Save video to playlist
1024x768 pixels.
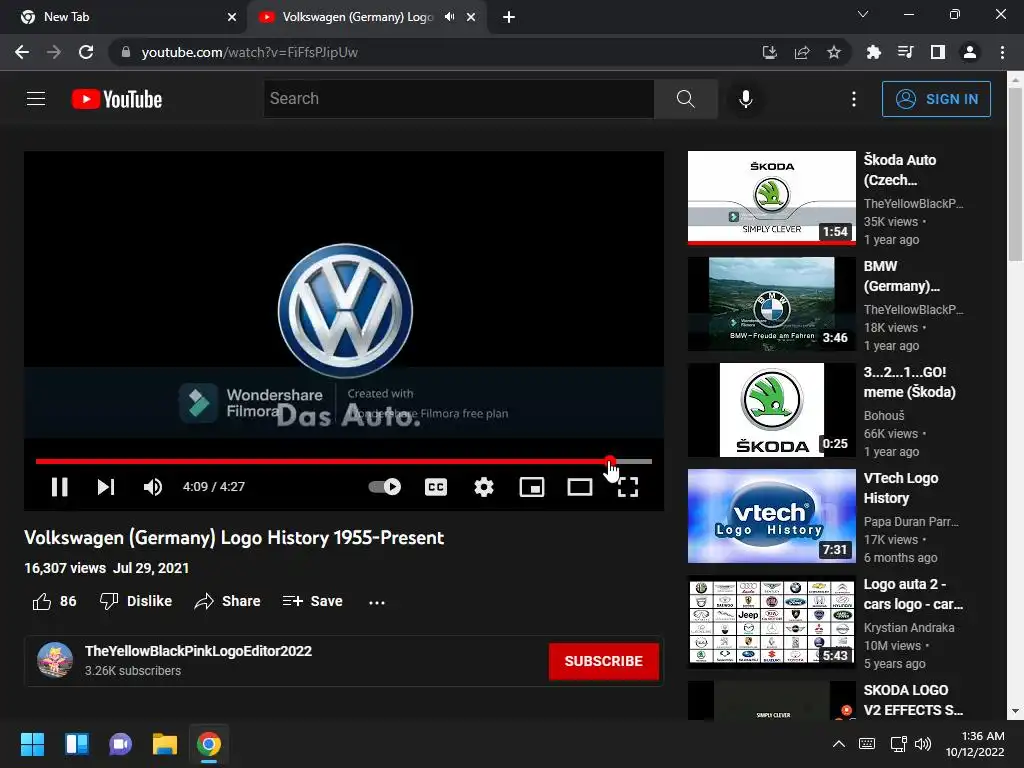coord(313,601)
